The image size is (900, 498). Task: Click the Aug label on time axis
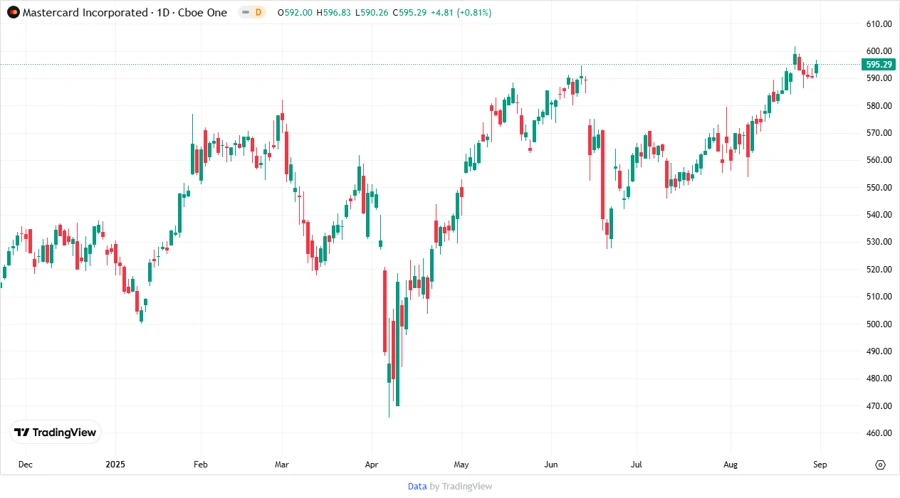730,465
